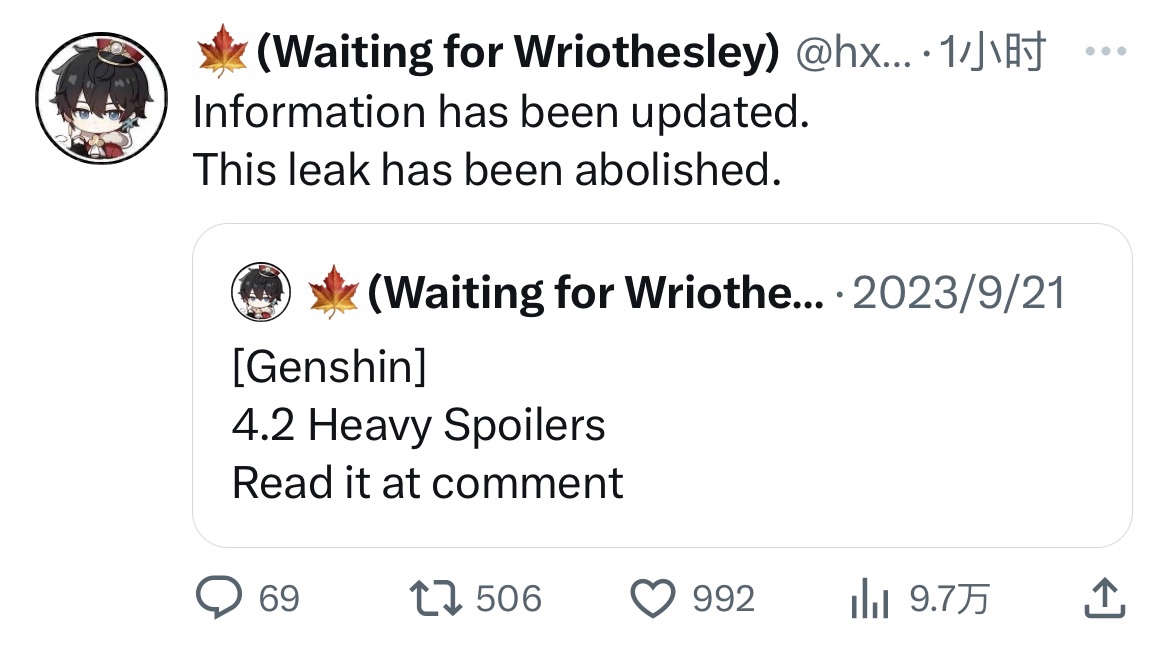The height and width of the screenshot is (650, 1169).
Task: Open the "(Waiting for Wriothesley)" display name
Action: click(518, 51)
